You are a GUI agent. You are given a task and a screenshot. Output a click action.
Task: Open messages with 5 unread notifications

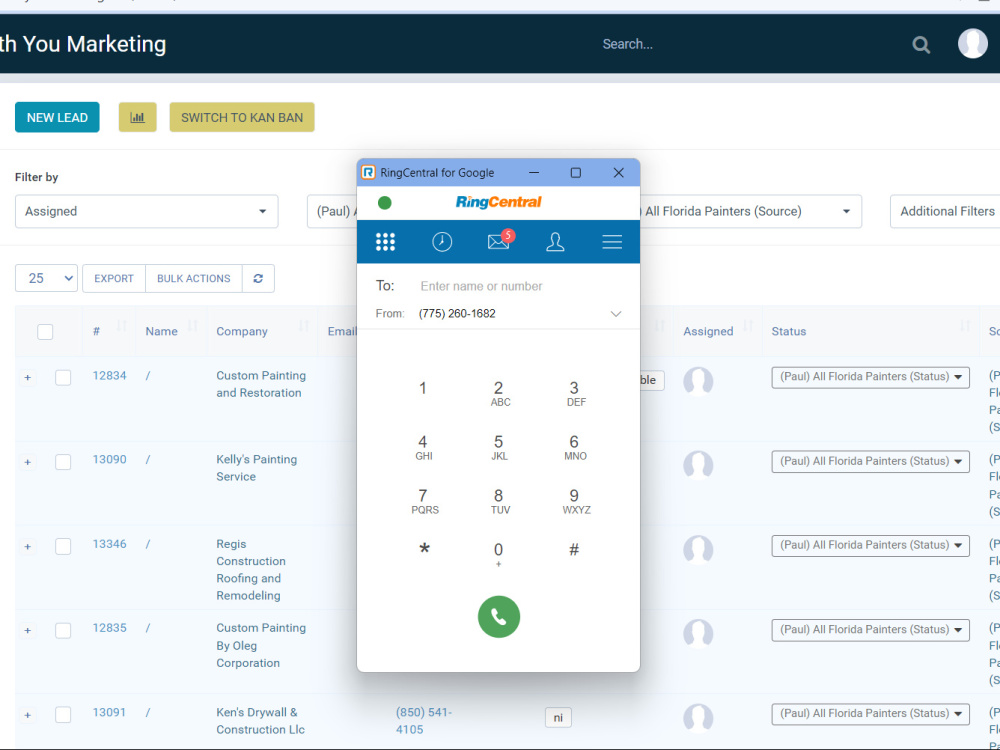pos(498,241)
